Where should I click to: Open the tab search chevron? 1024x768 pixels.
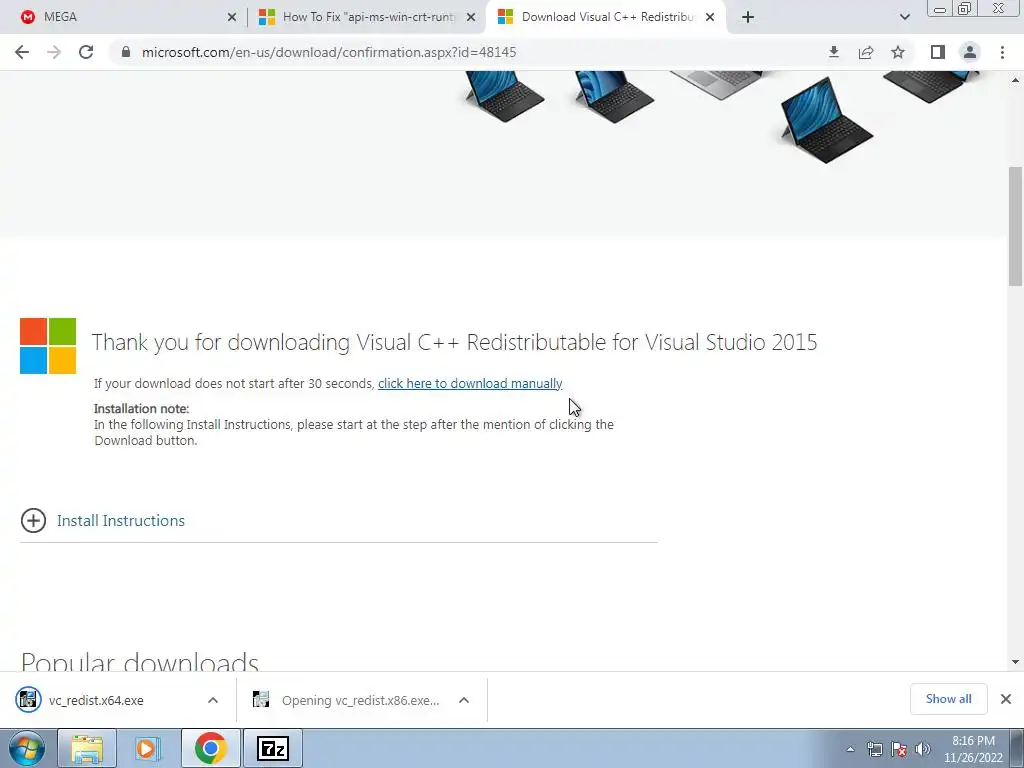point(904,17)
